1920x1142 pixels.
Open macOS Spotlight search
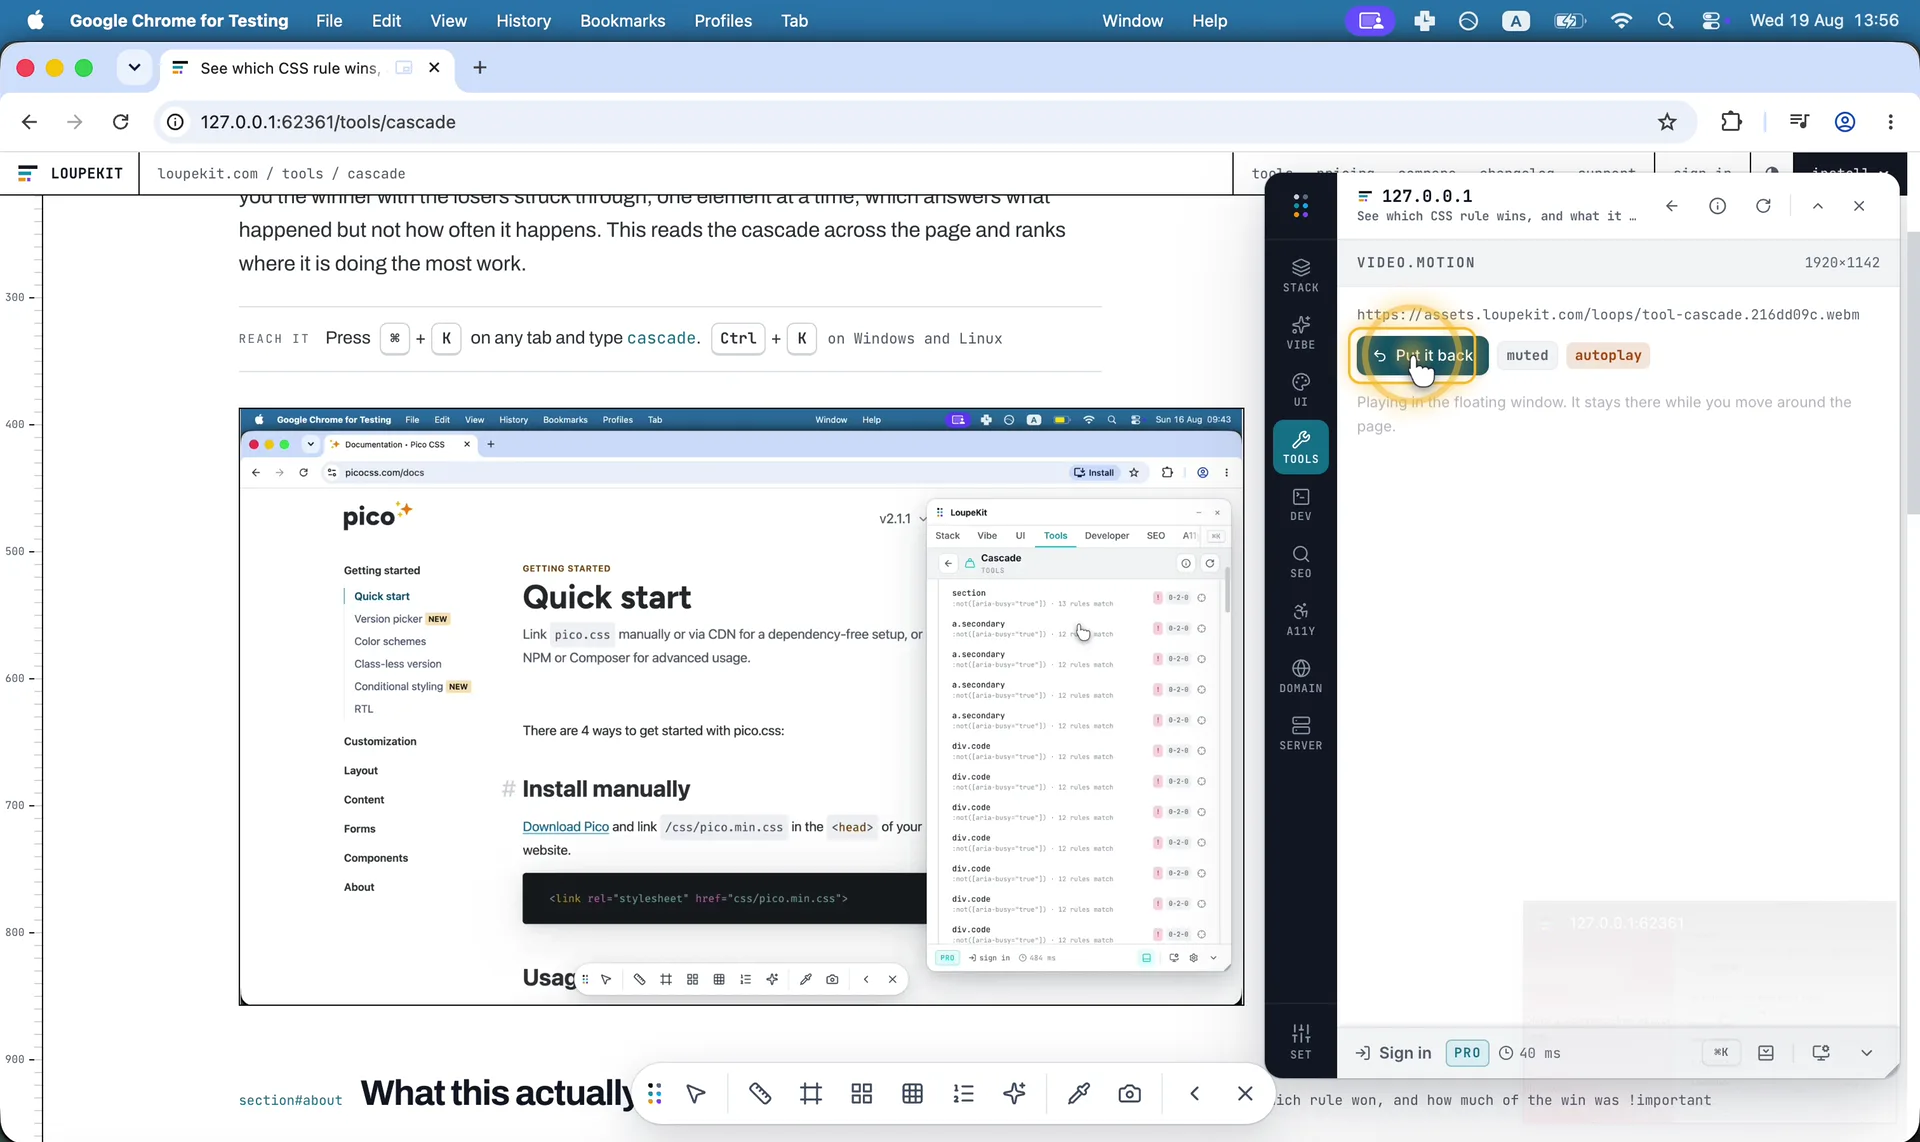coord(1665,20)
